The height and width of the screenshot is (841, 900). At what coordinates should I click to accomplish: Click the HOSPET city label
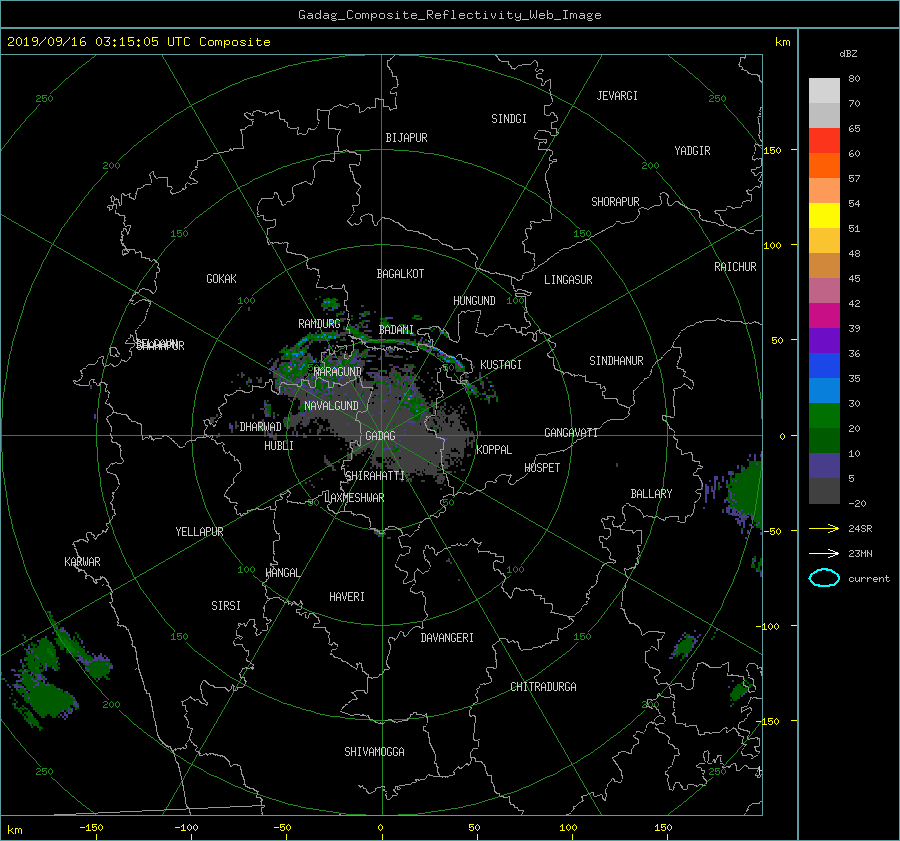click(x=542, y=468)
